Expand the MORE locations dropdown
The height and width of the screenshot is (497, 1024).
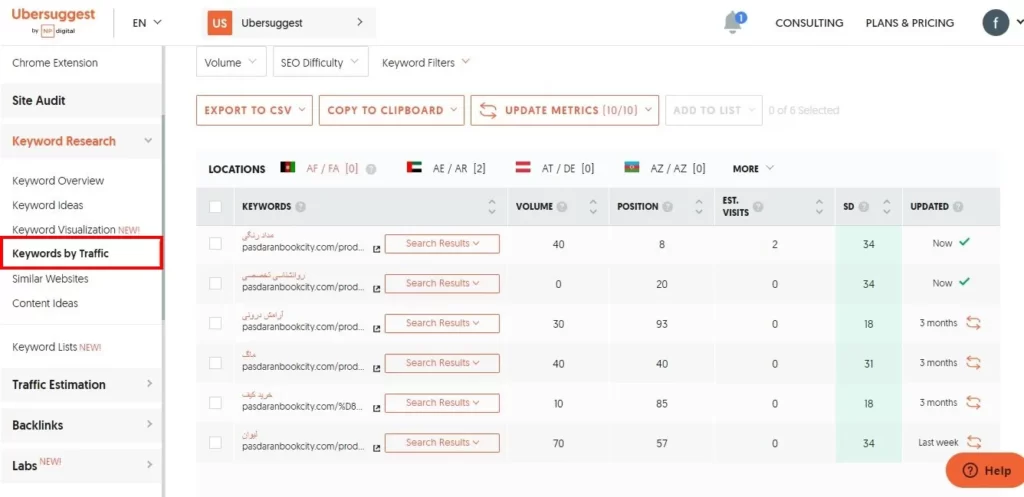(753, 168)
